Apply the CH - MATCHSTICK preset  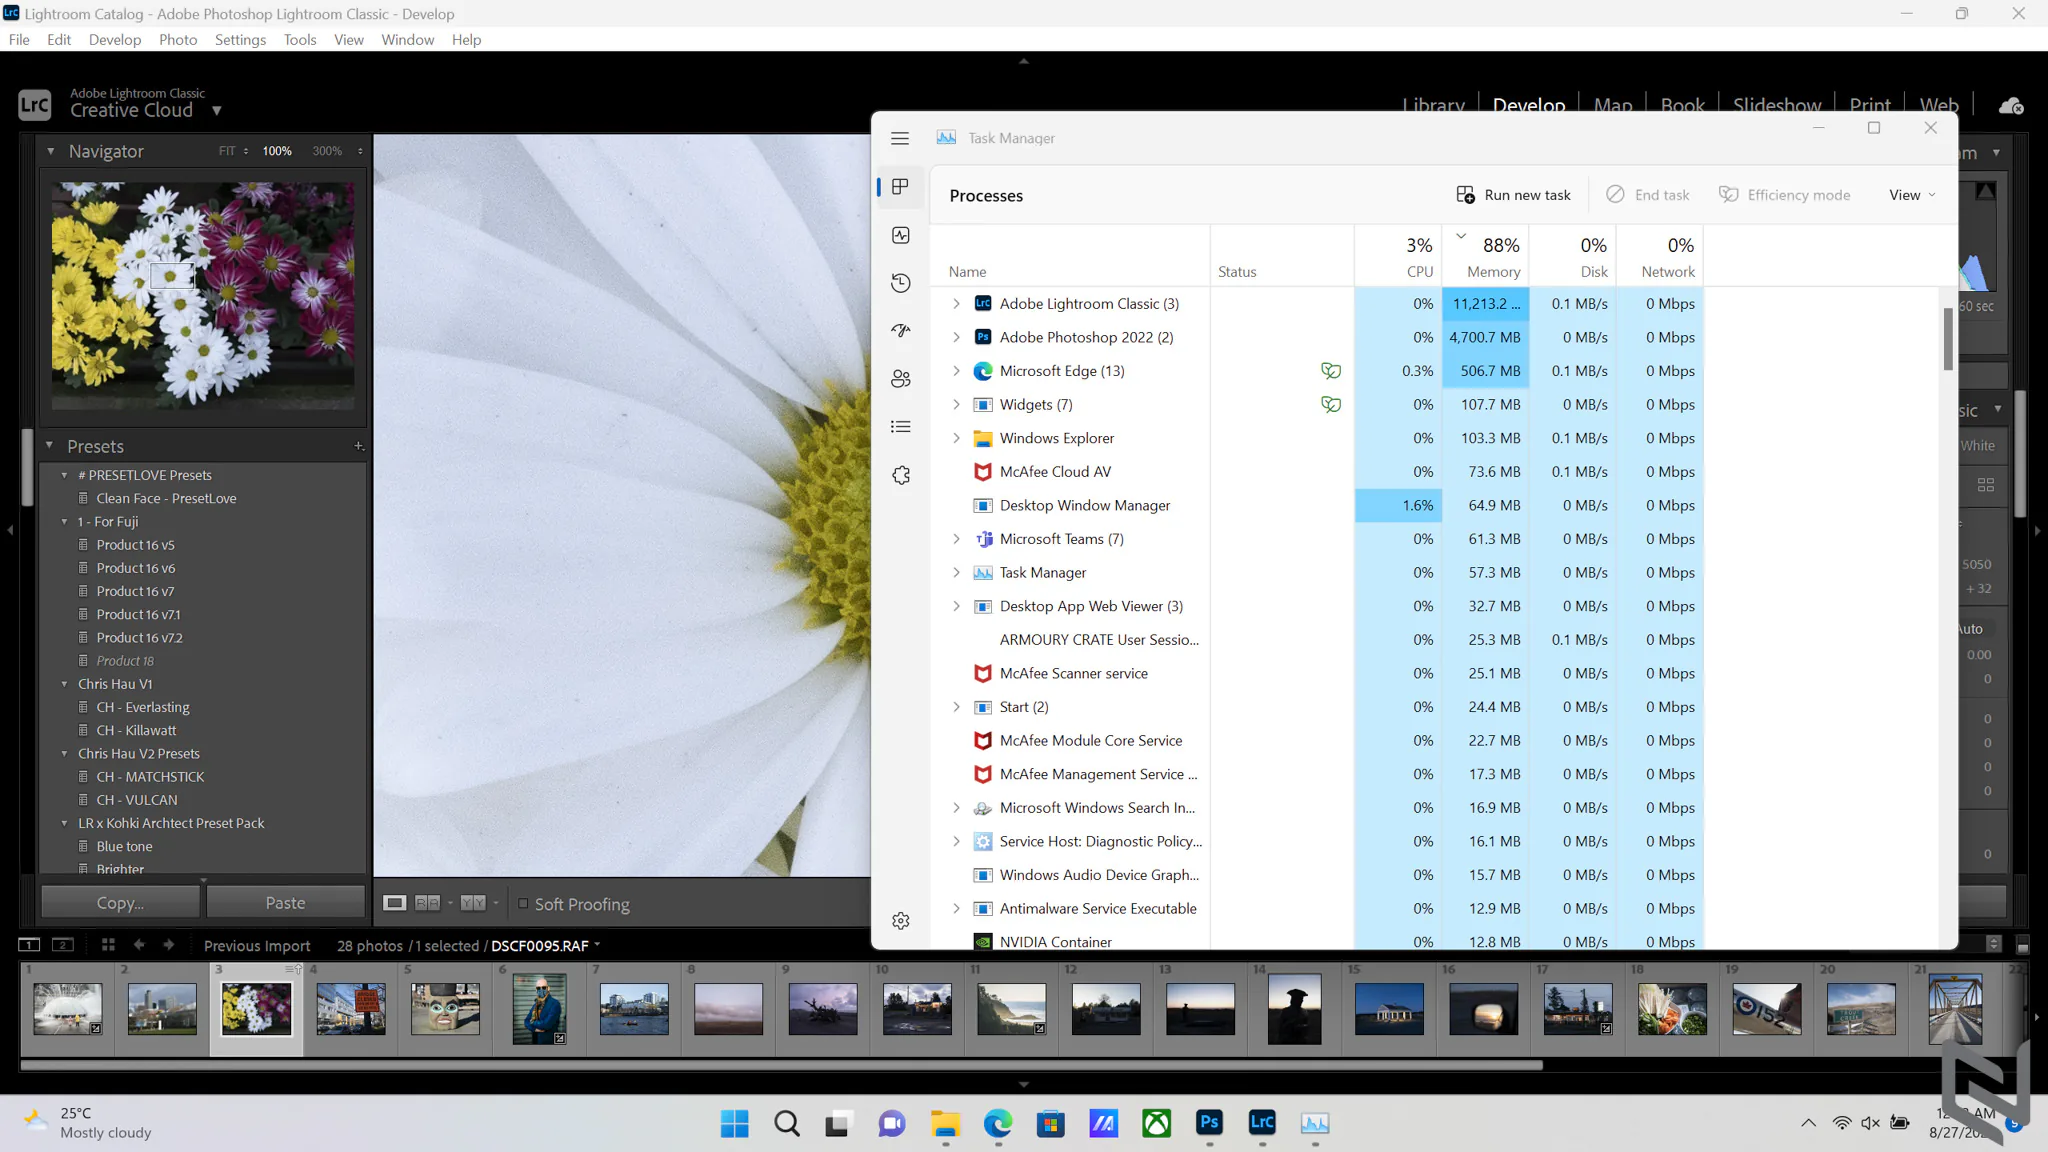click(150, 777)
